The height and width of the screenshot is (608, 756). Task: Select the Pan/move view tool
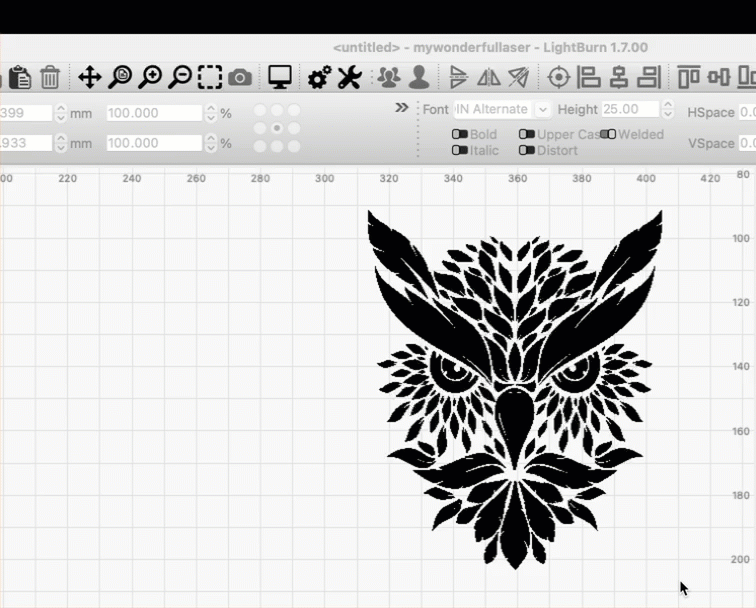[89, 77]
